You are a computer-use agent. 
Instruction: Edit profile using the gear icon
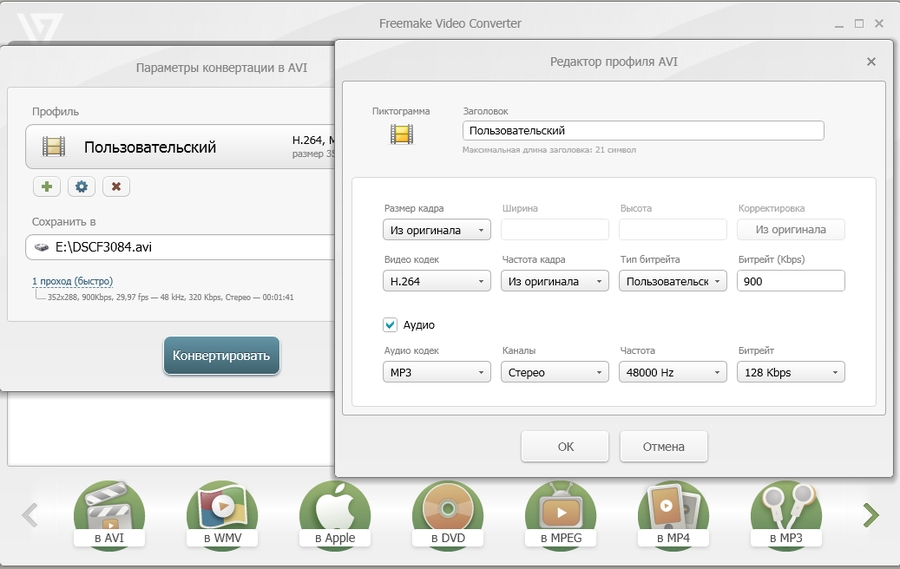pos(82,187)
